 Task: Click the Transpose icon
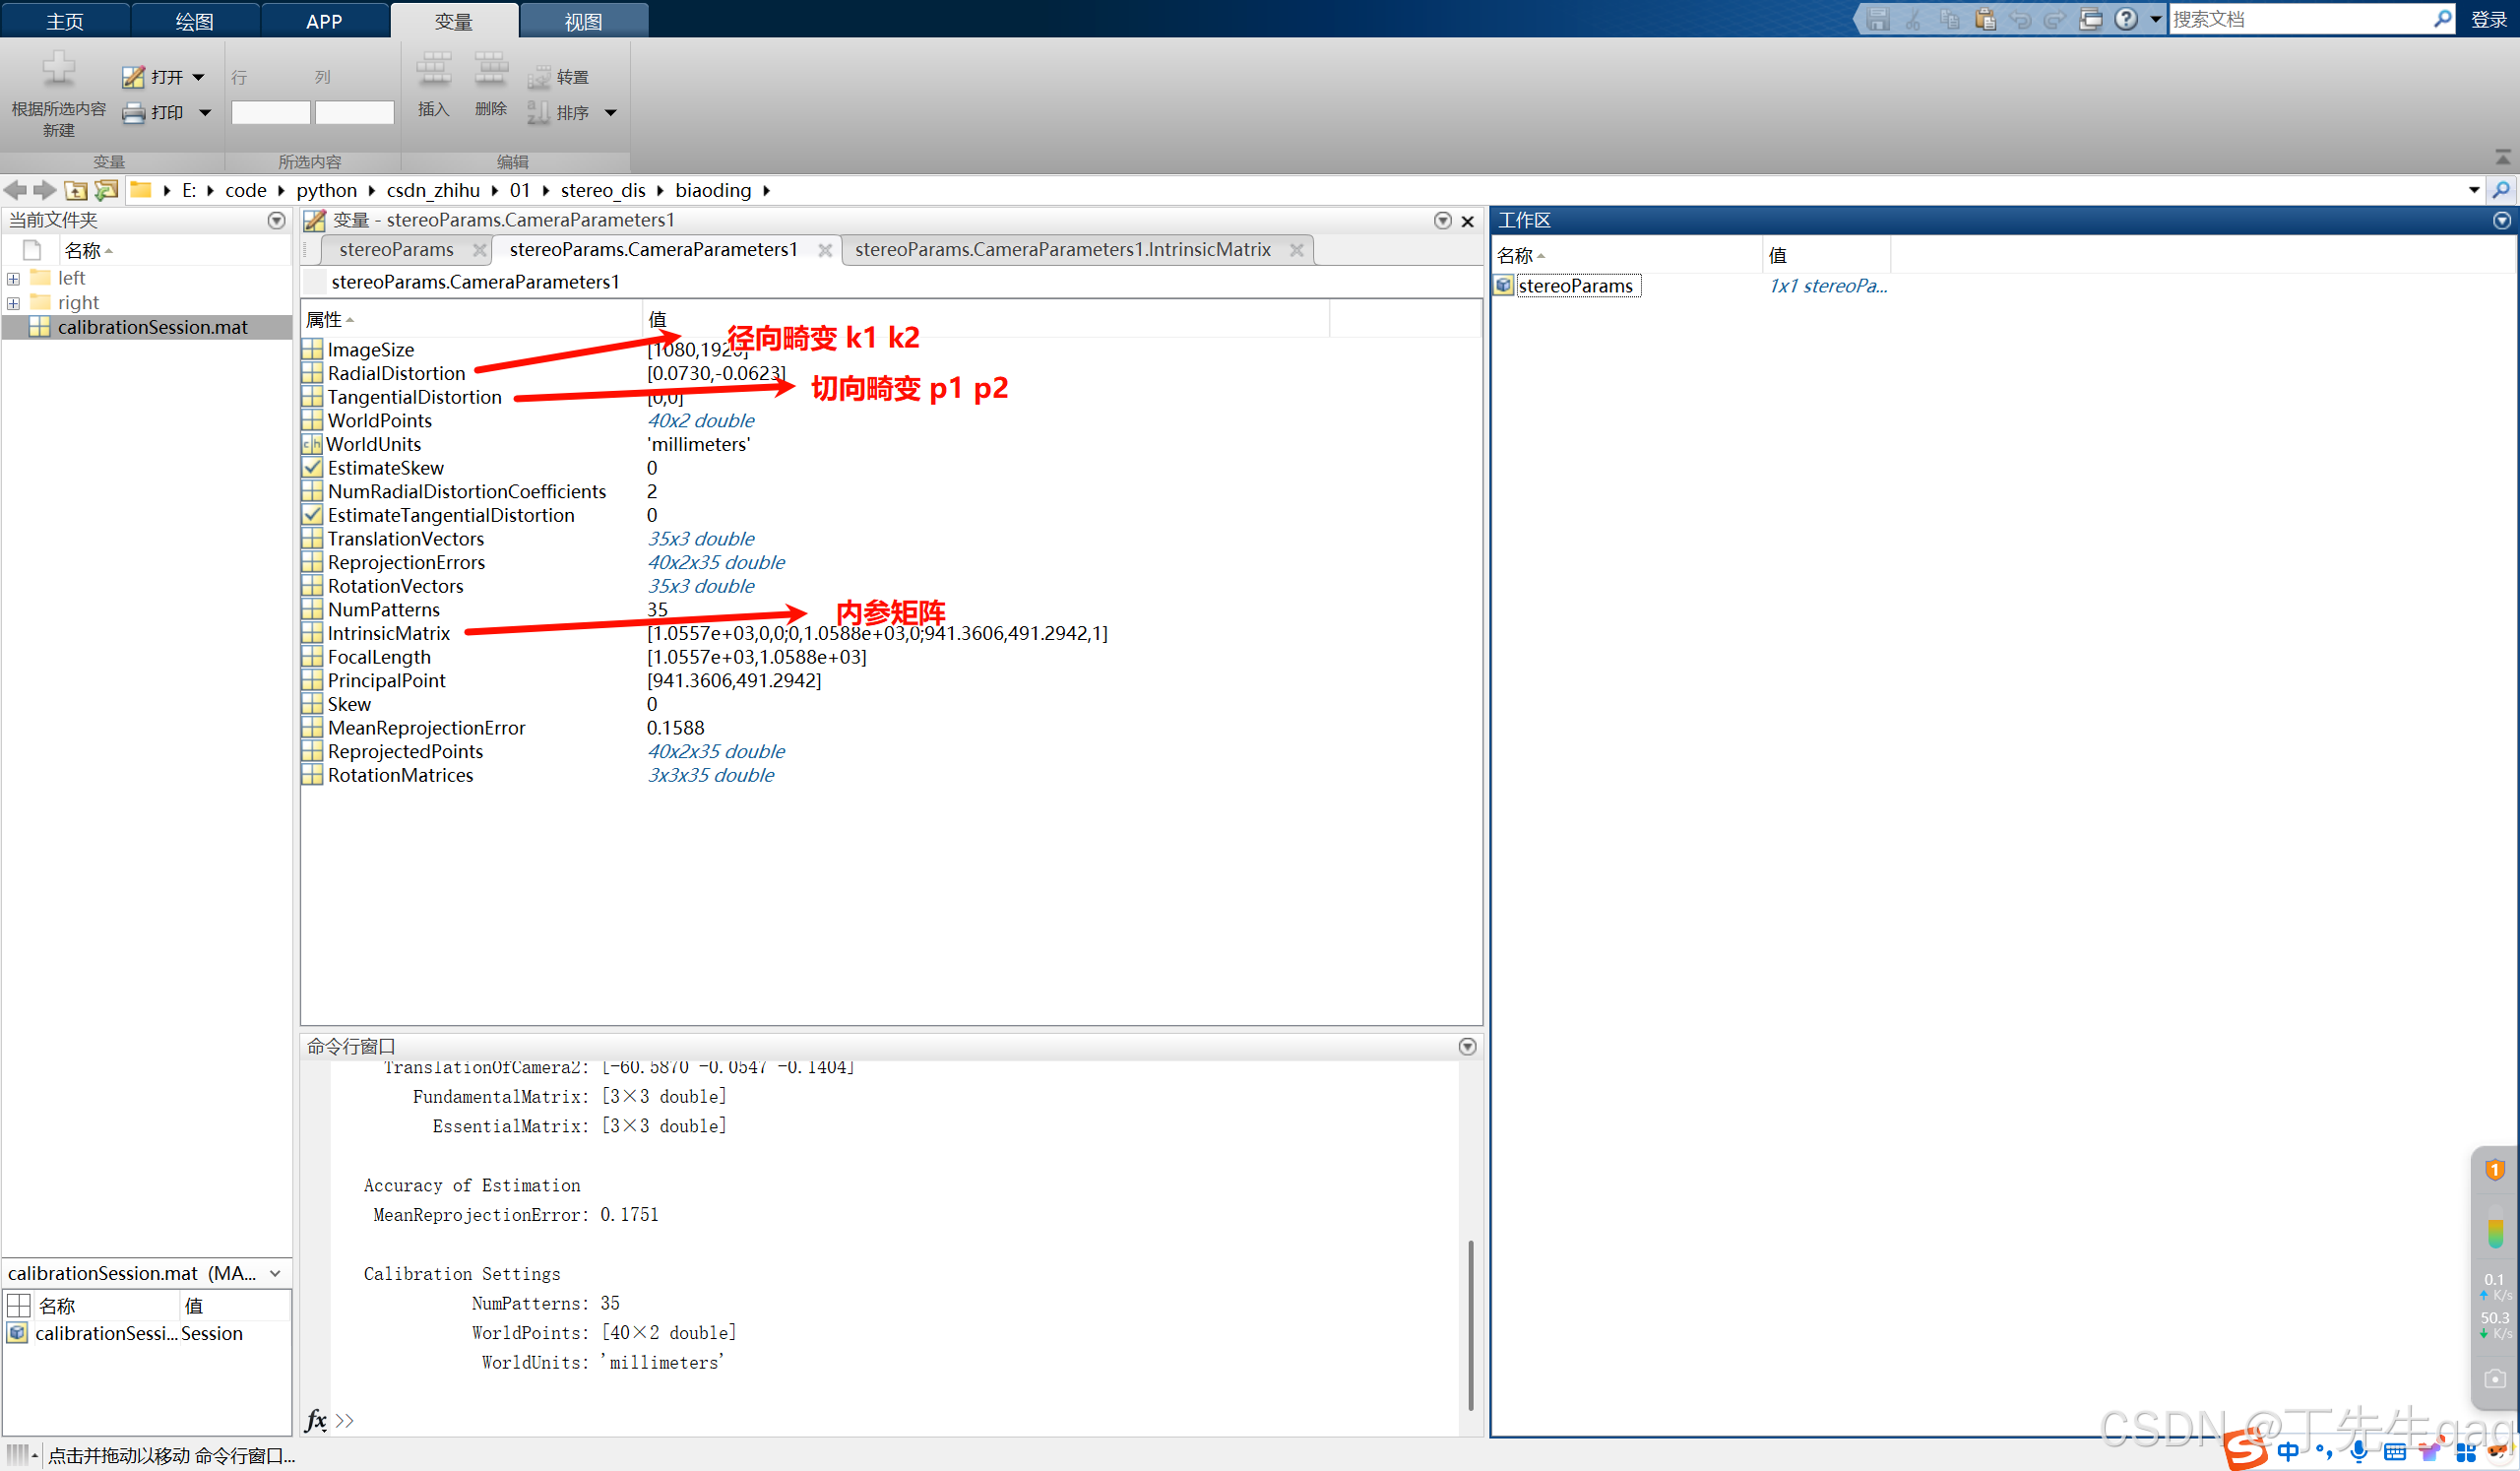539,77
